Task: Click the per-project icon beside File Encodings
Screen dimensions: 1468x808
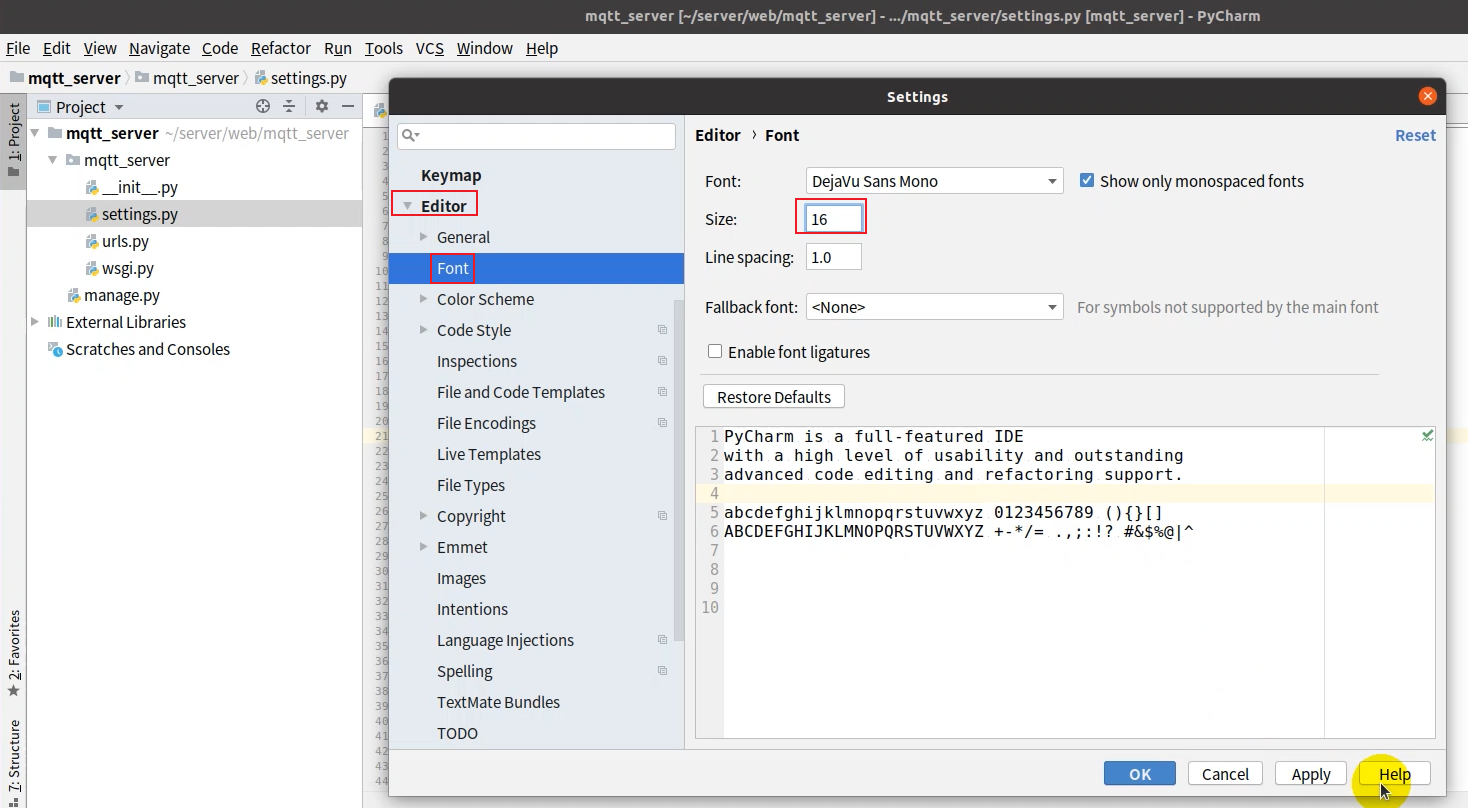Action: click(x=662, y=423)
